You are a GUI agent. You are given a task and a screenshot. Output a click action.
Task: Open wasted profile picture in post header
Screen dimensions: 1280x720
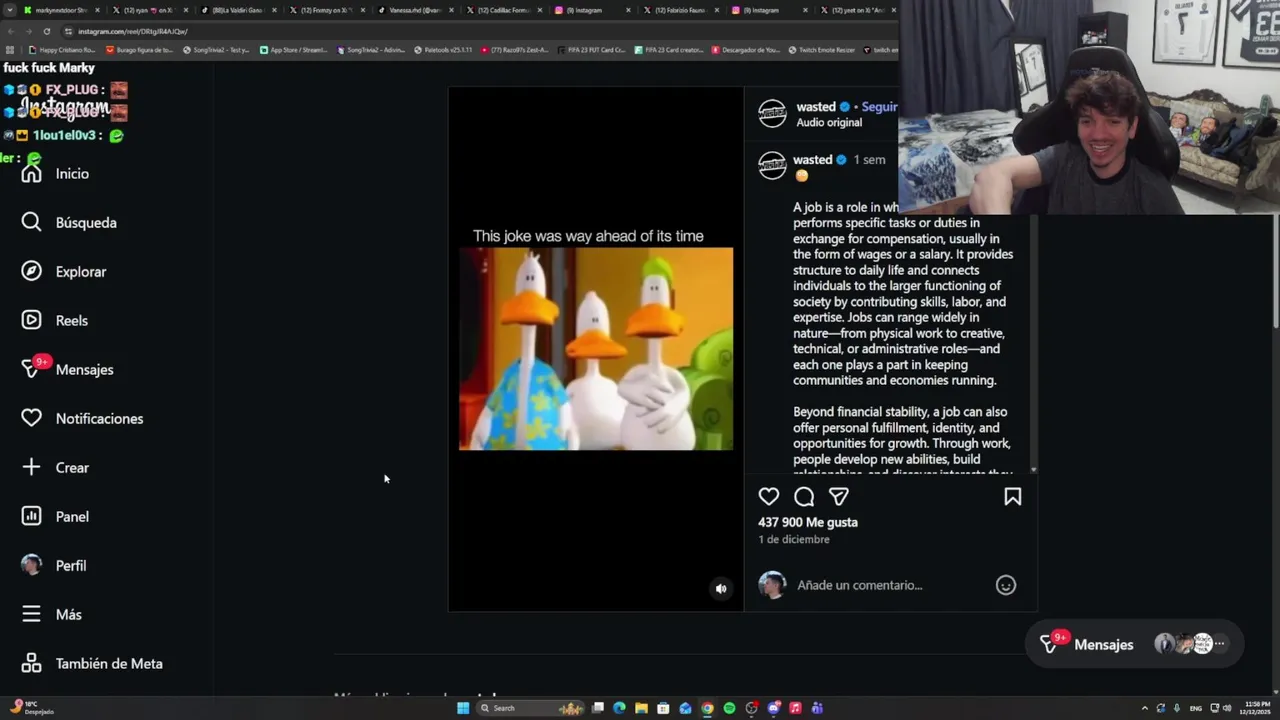[772, 113]
